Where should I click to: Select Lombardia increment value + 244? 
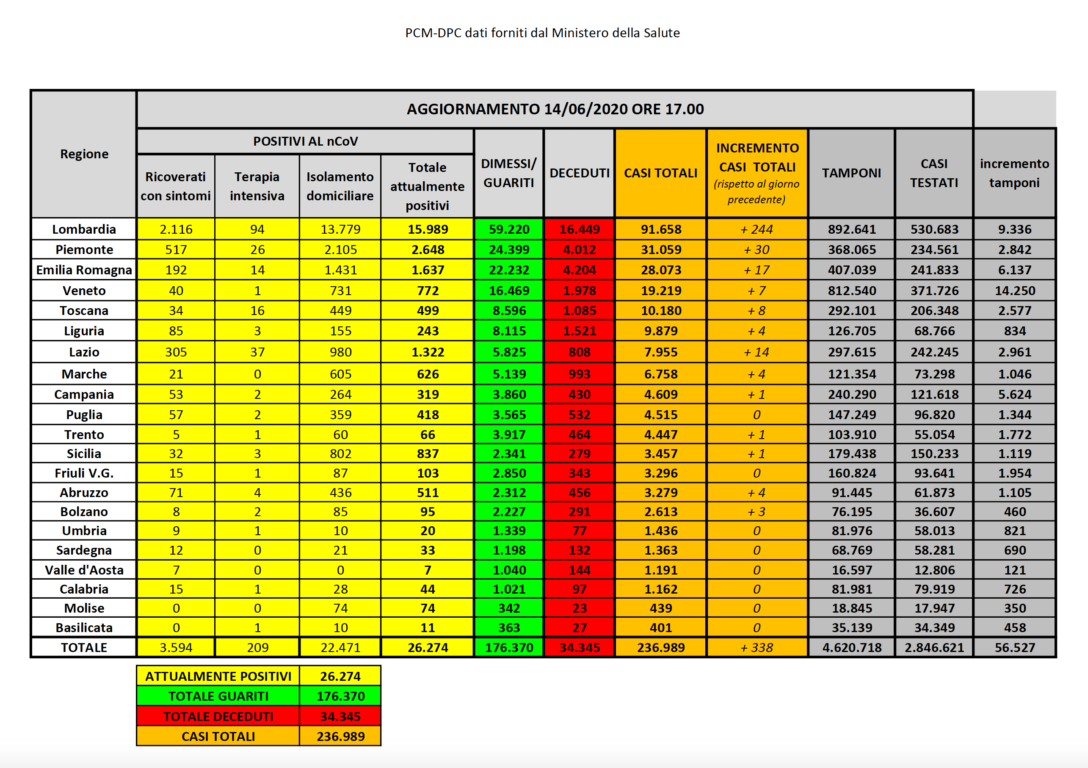pyautogui.click(x=756, y=229)
